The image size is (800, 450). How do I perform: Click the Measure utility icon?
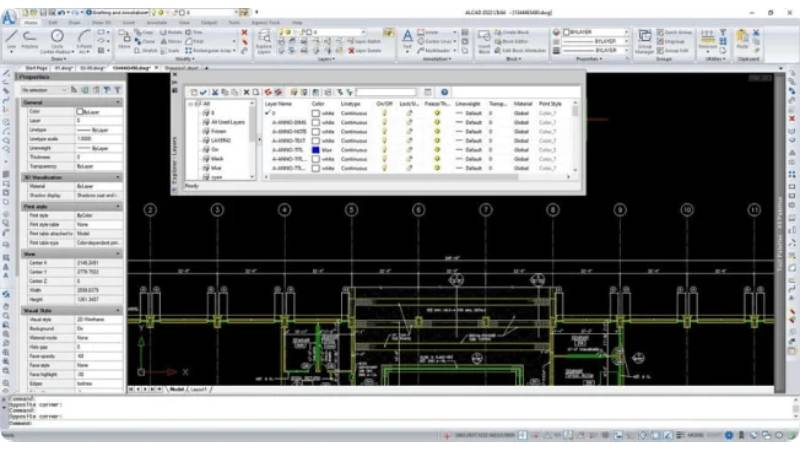tap(707, 39)
